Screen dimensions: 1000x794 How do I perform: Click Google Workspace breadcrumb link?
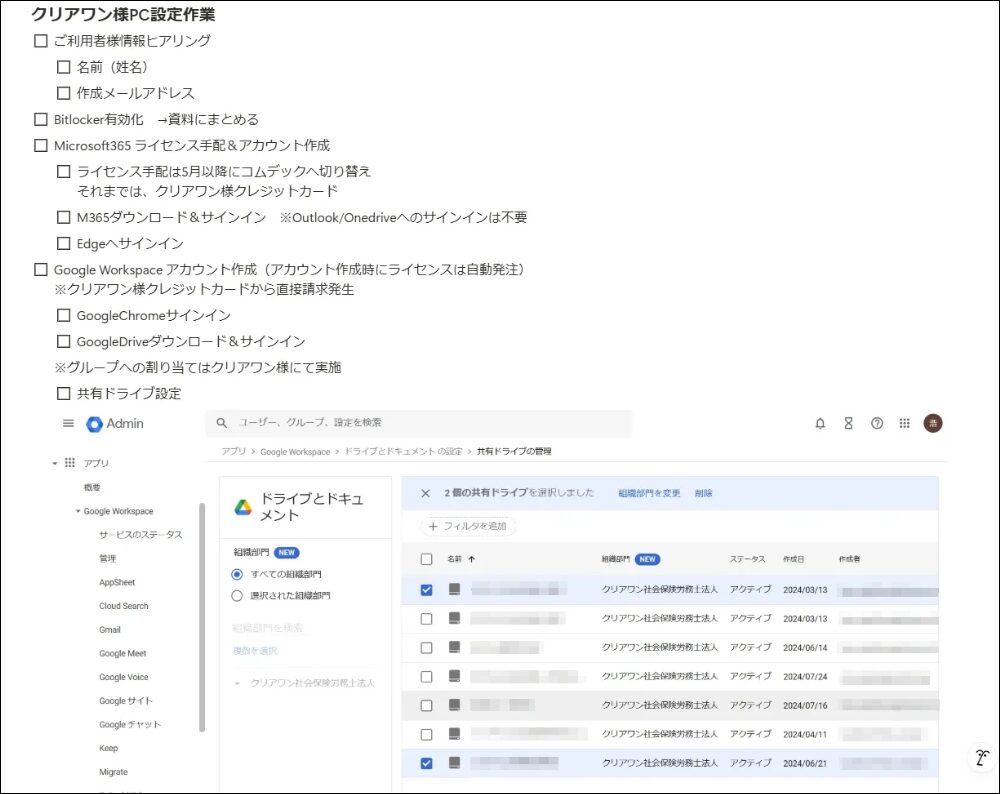[x=295, y=452]
